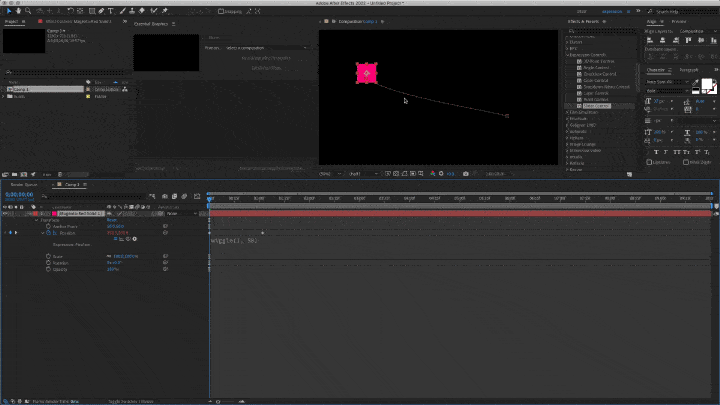Select the Hand tool

pos(18,11)
